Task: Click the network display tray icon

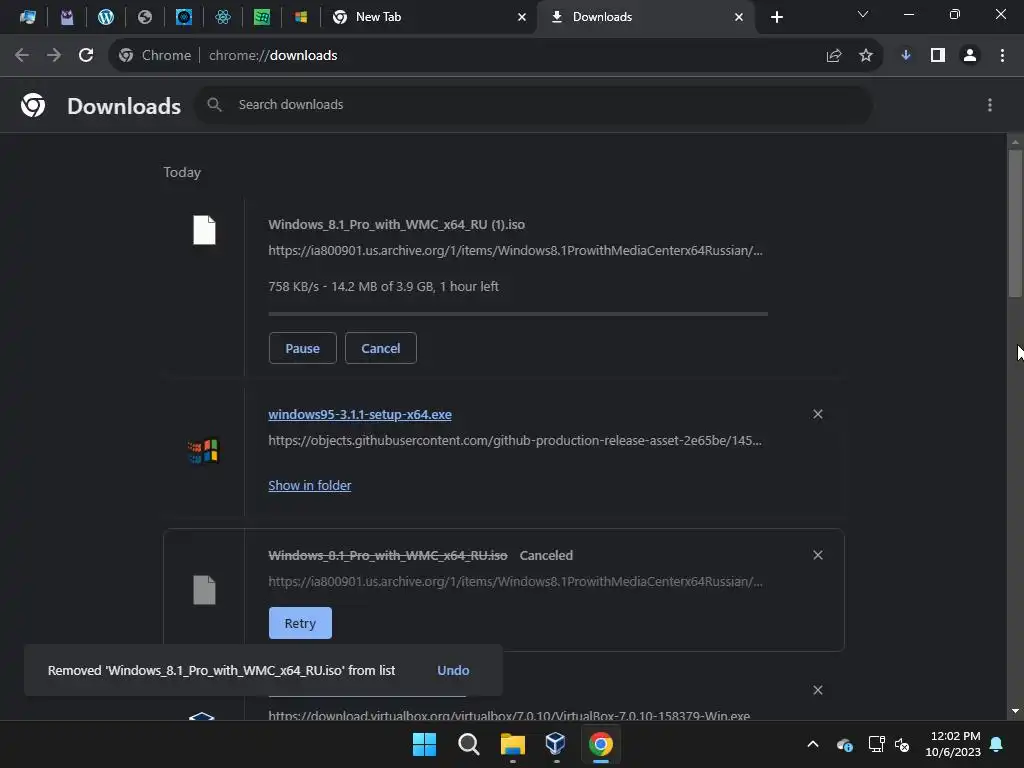Action: 876,744
